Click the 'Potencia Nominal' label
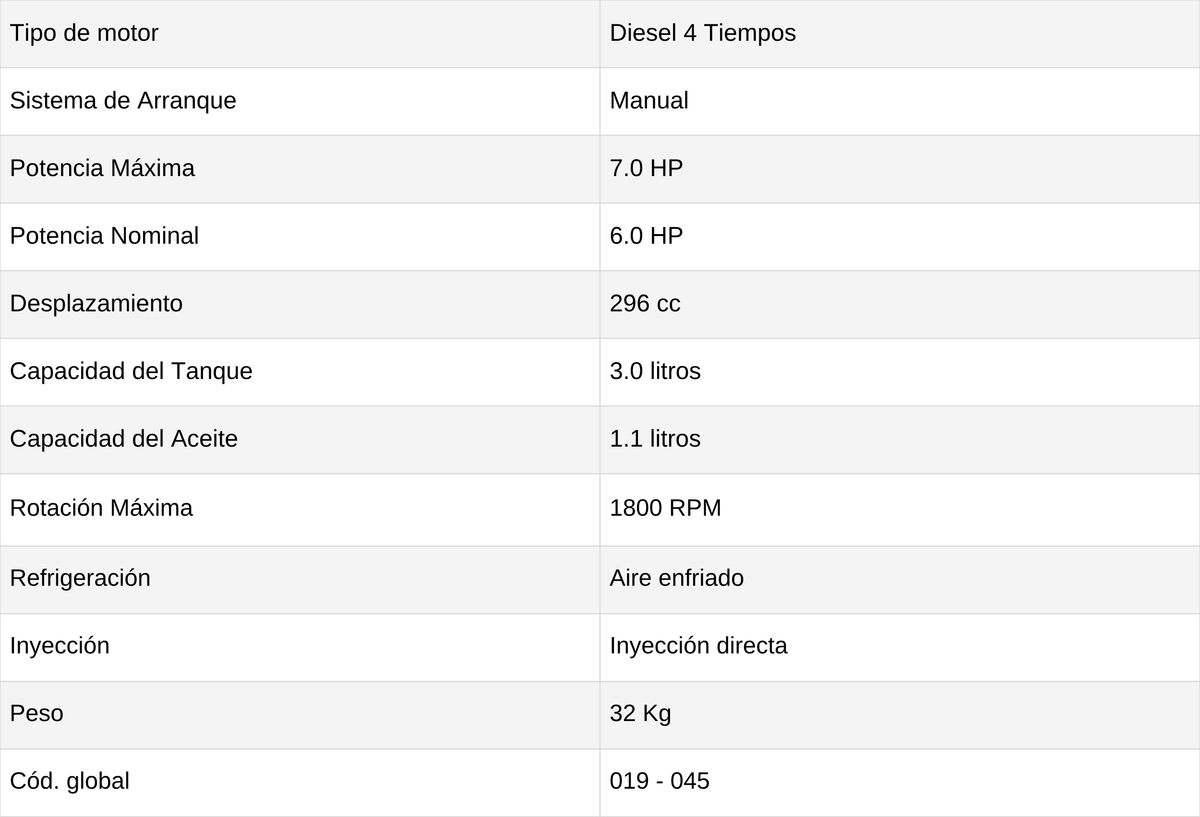Viewport: 1200px width, 817px height. click(x=104, y=236)
